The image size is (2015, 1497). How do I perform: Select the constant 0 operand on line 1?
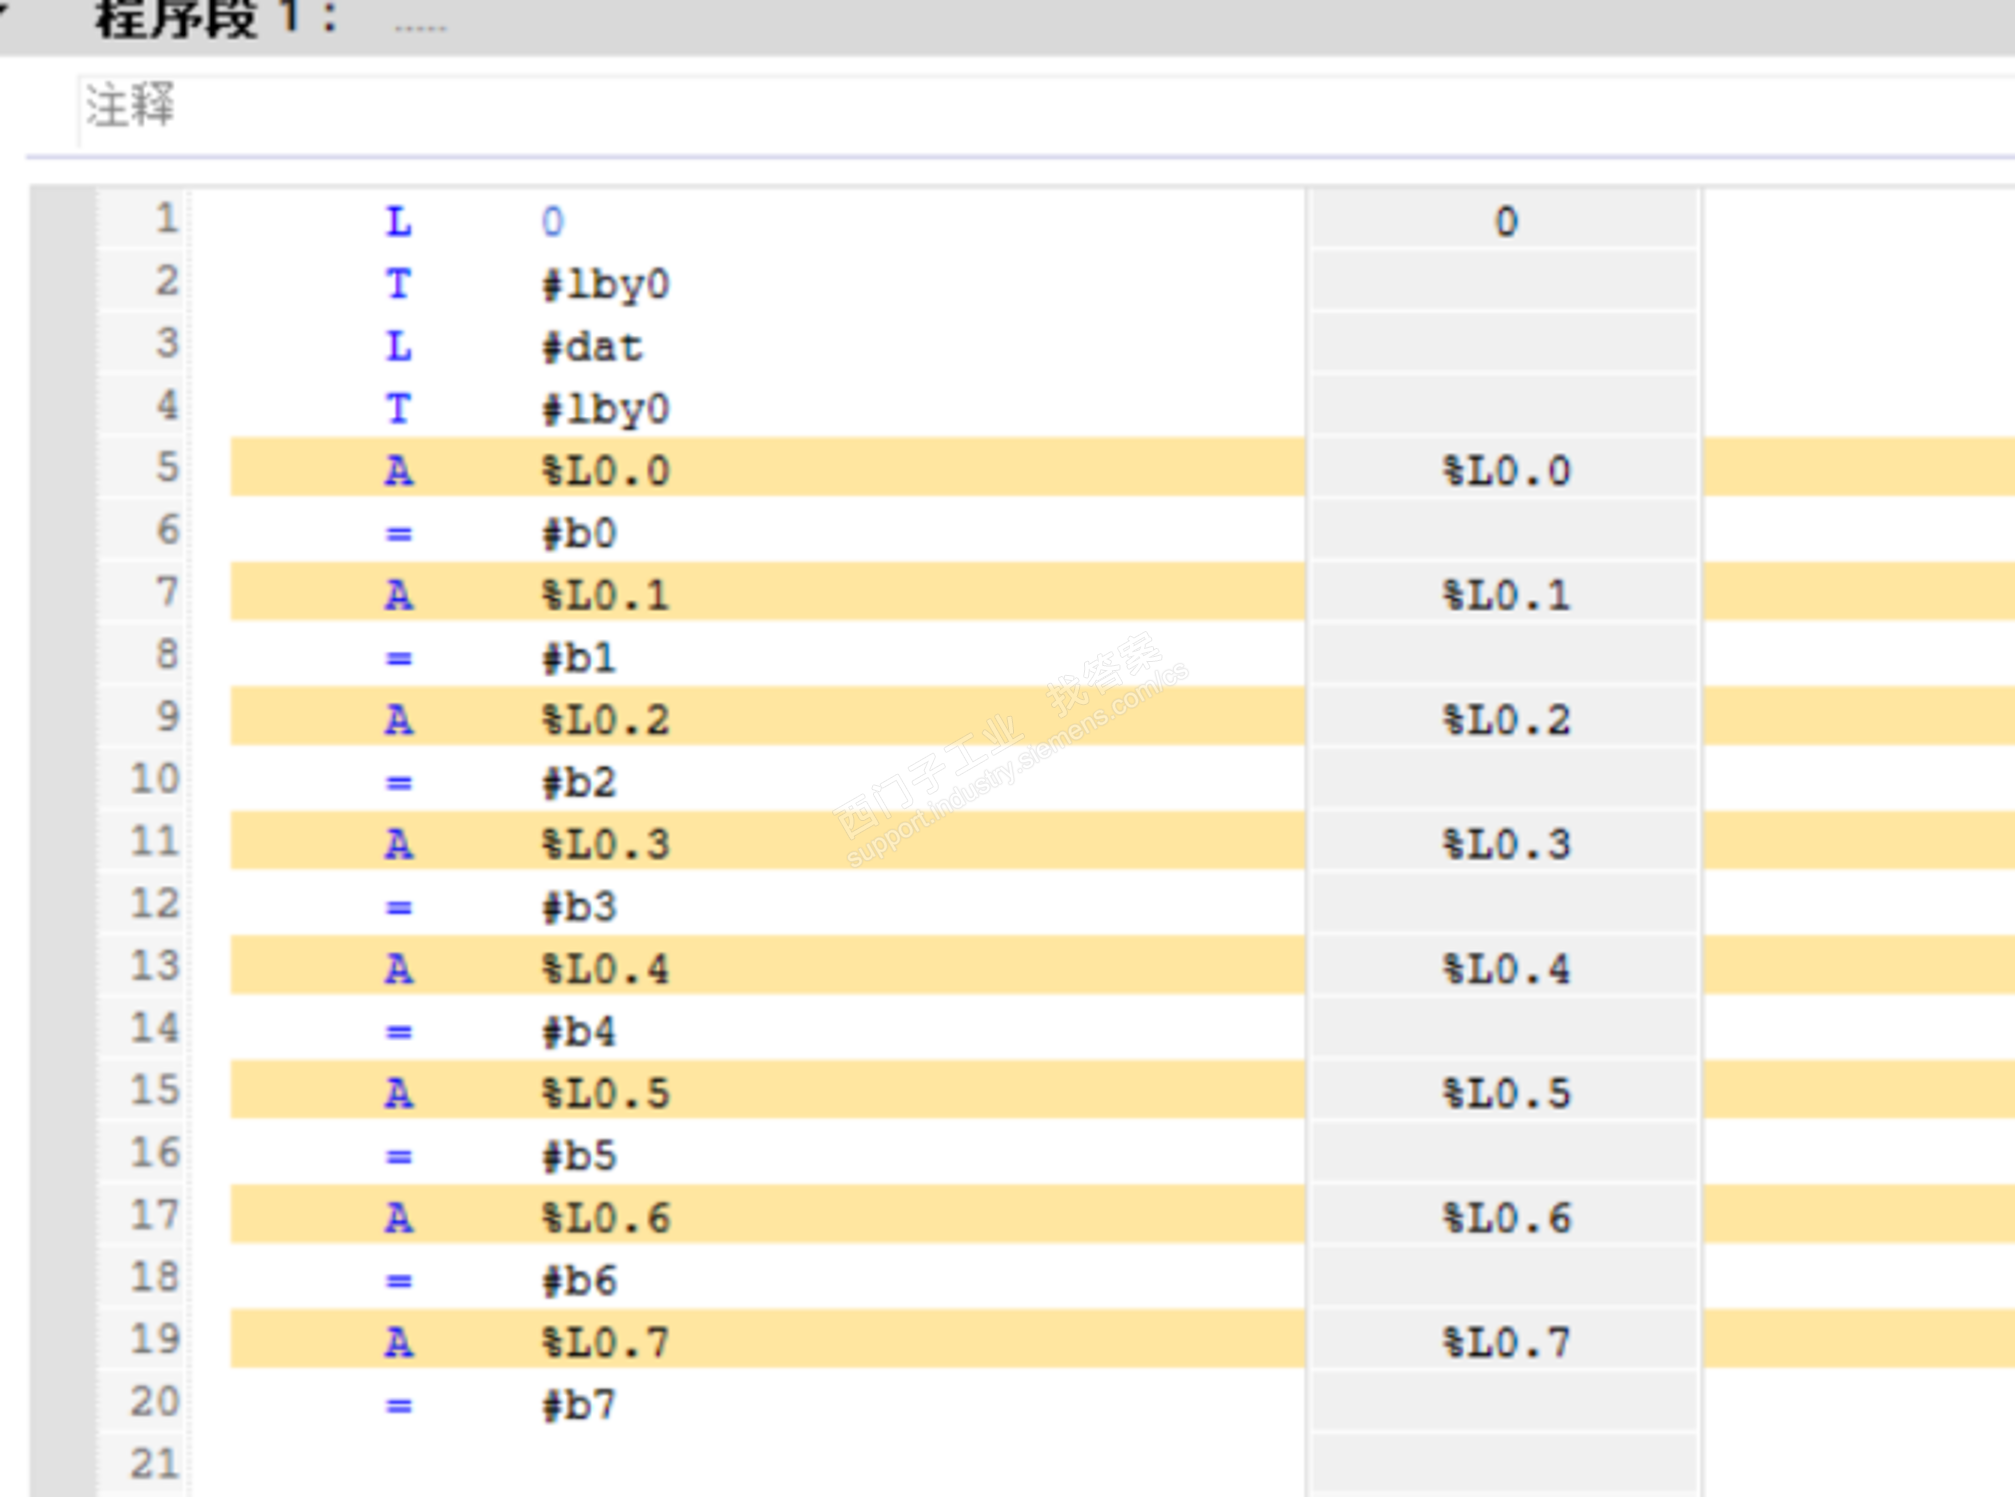pyautogui.click(x=552, y=222)
